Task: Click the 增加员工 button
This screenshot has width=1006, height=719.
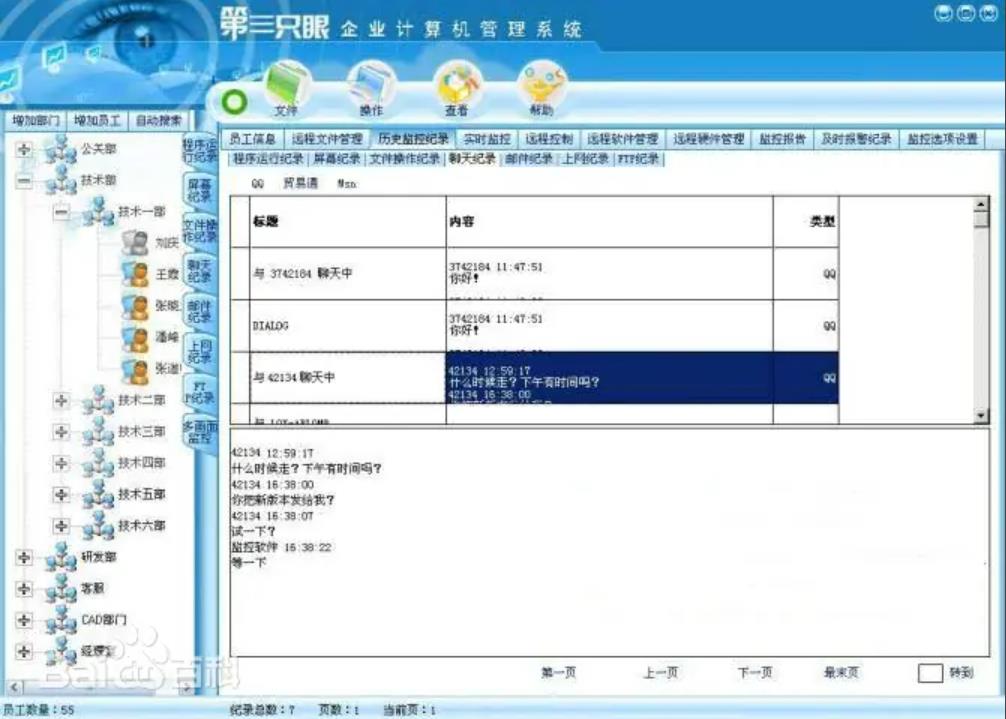Action: (x=97, y=120)
